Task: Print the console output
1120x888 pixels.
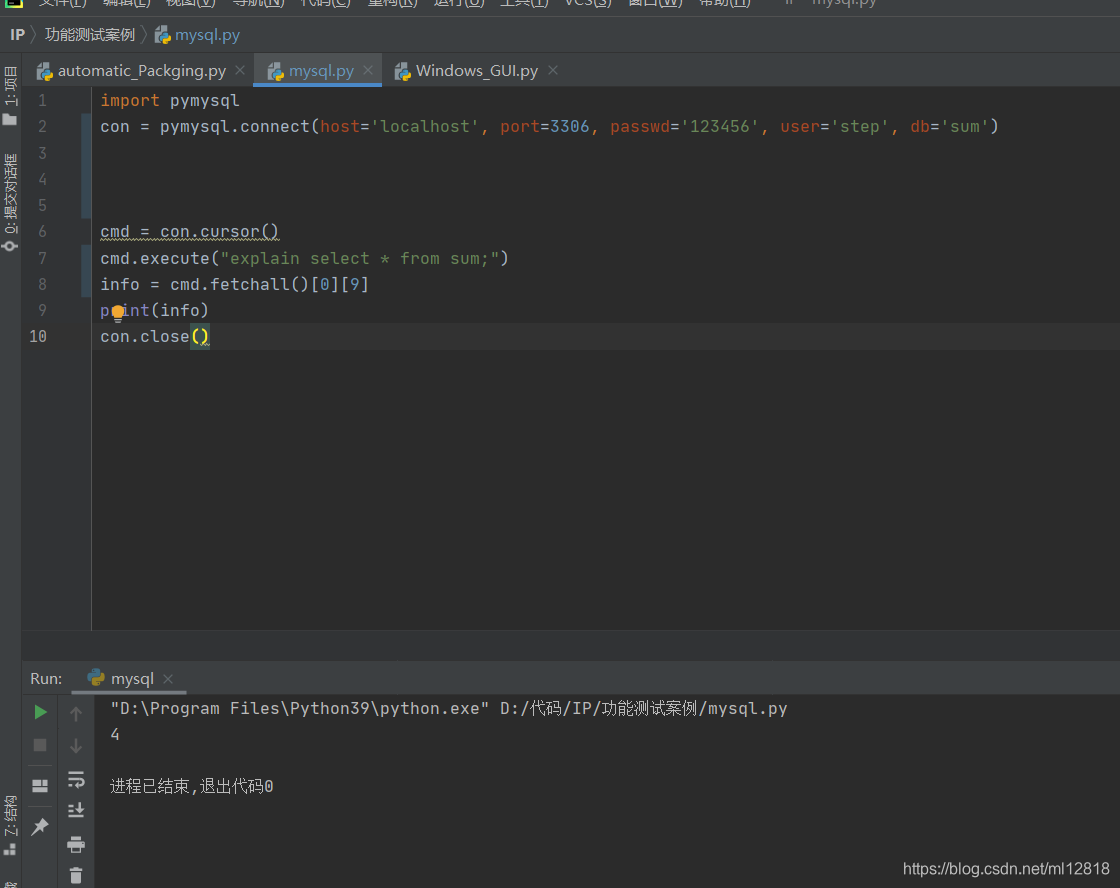Action: tap(76, 844)
